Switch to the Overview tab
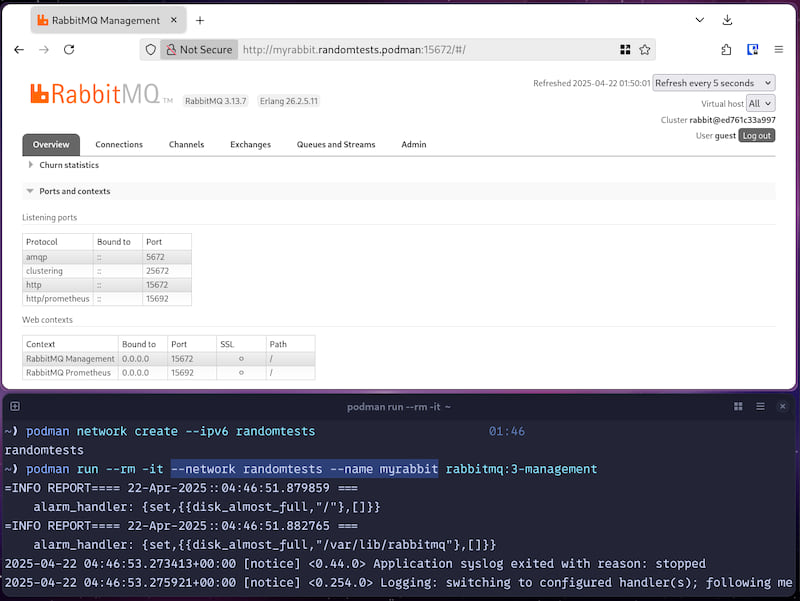The width and height of the screenshot is (800, 601). 51,144
